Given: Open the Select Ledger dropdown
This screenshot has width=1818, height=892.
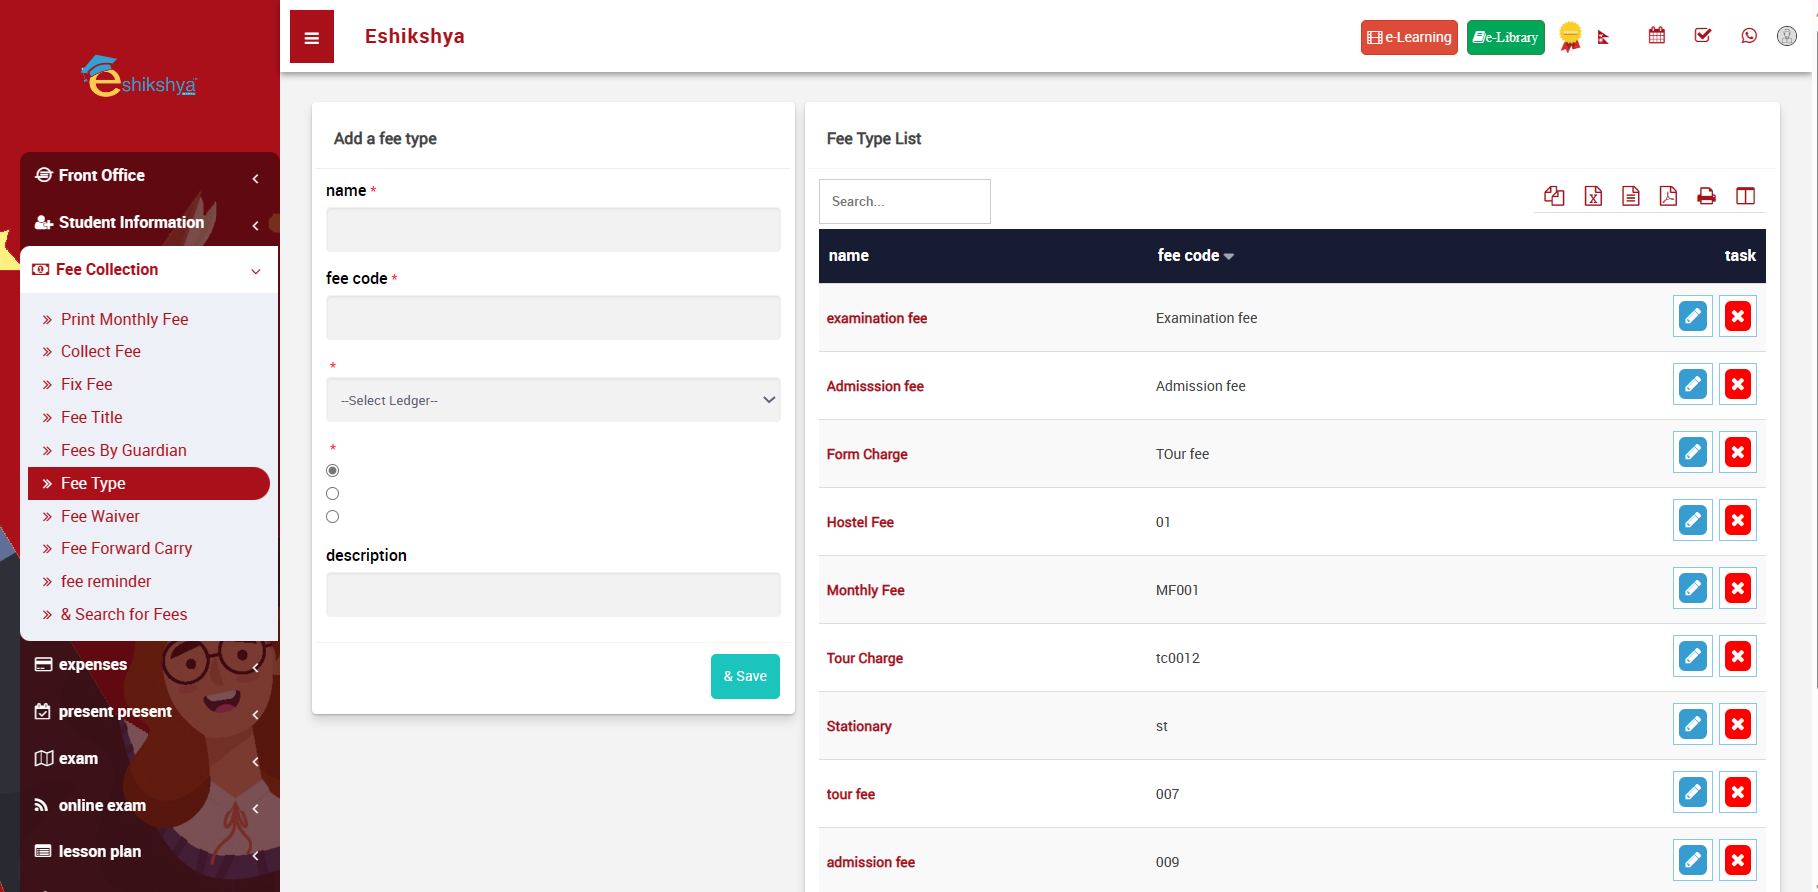Looking at the screenshot, I should [x=553, y=400].
